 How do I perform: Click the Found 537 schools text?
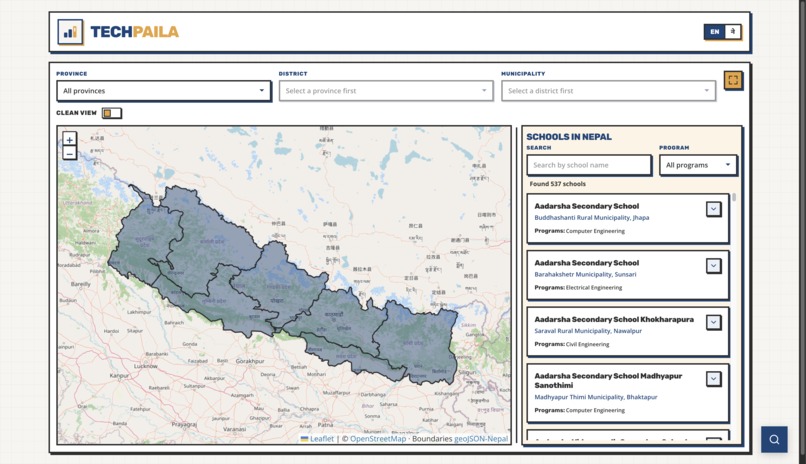point(557,184)
